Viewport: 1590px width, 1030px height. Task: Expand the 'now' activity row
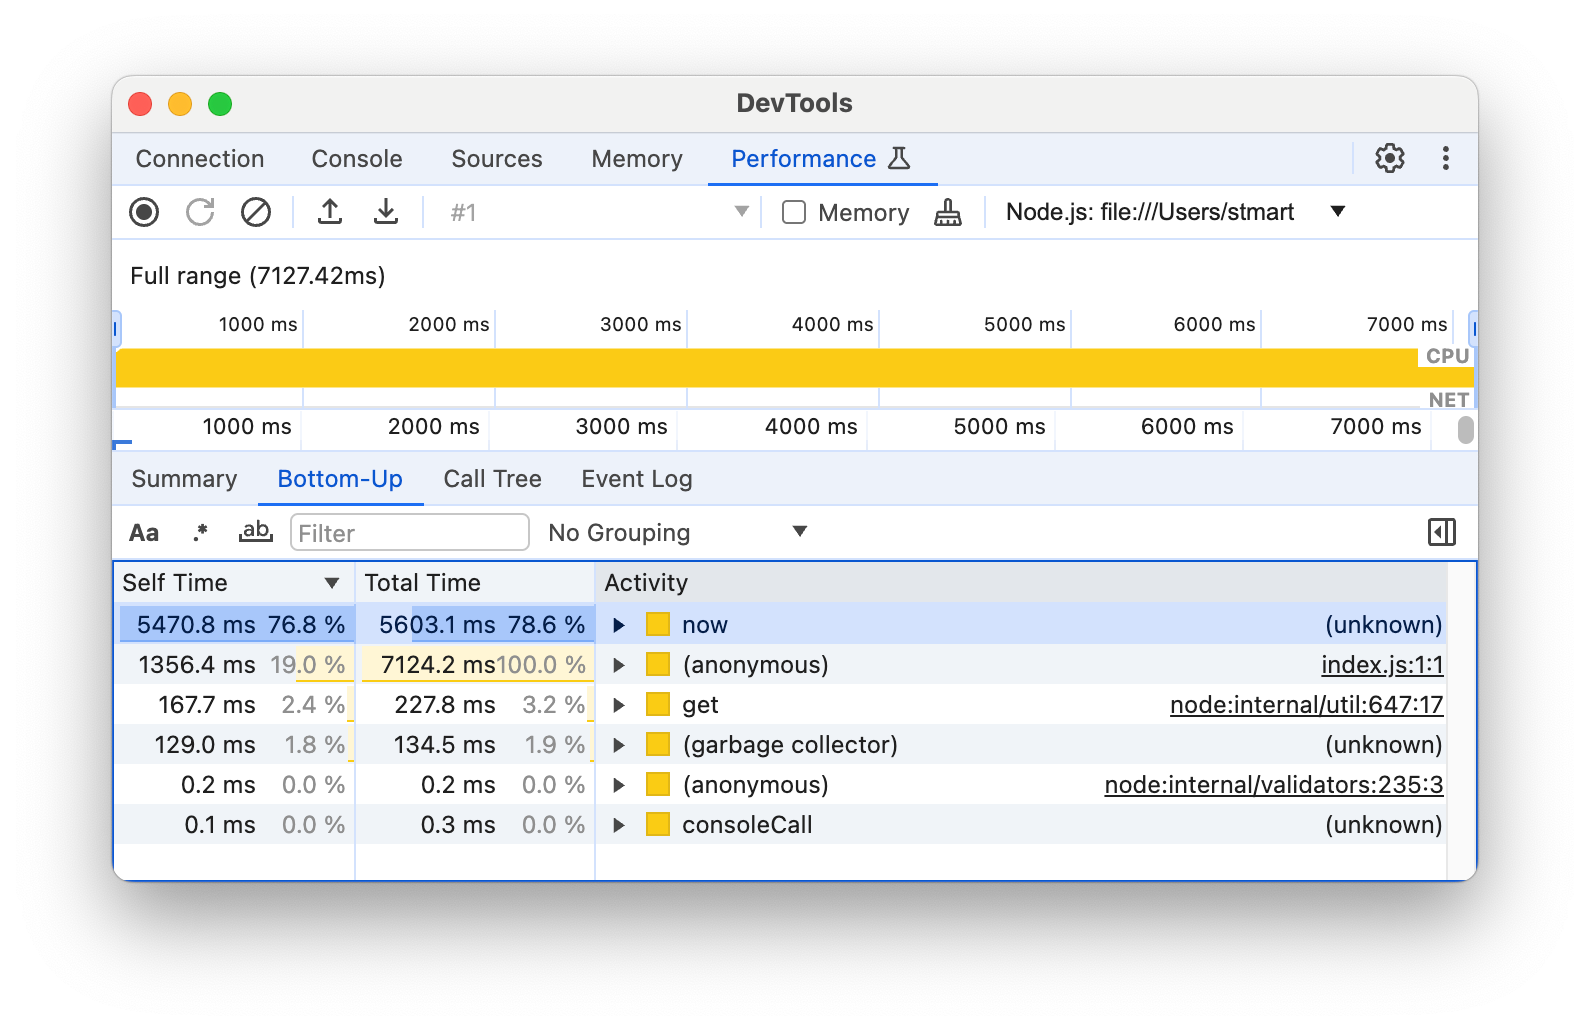tap(619, 625)
